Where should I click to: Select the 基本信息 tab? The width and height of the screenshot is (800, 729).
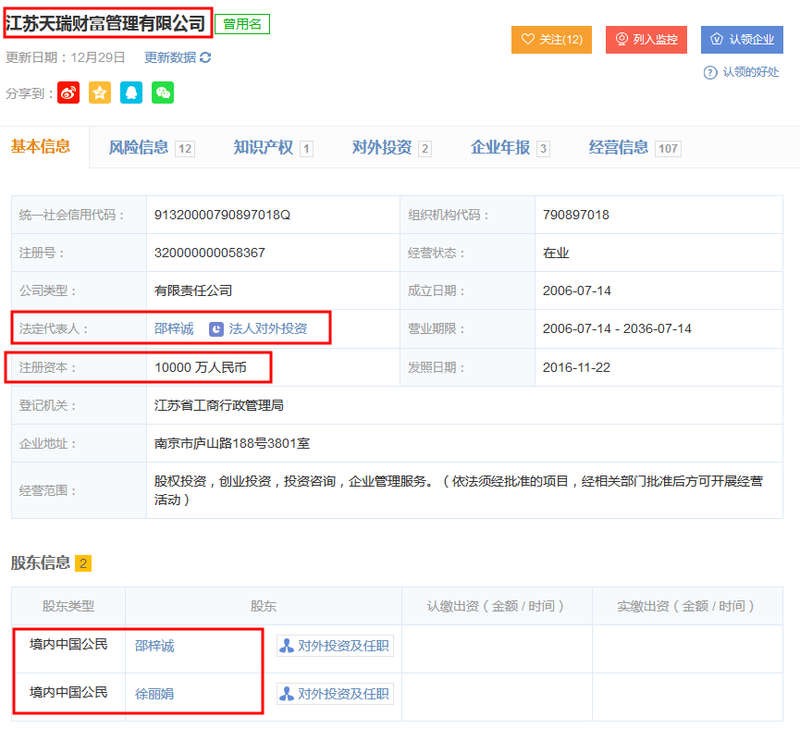coord(40,146)
